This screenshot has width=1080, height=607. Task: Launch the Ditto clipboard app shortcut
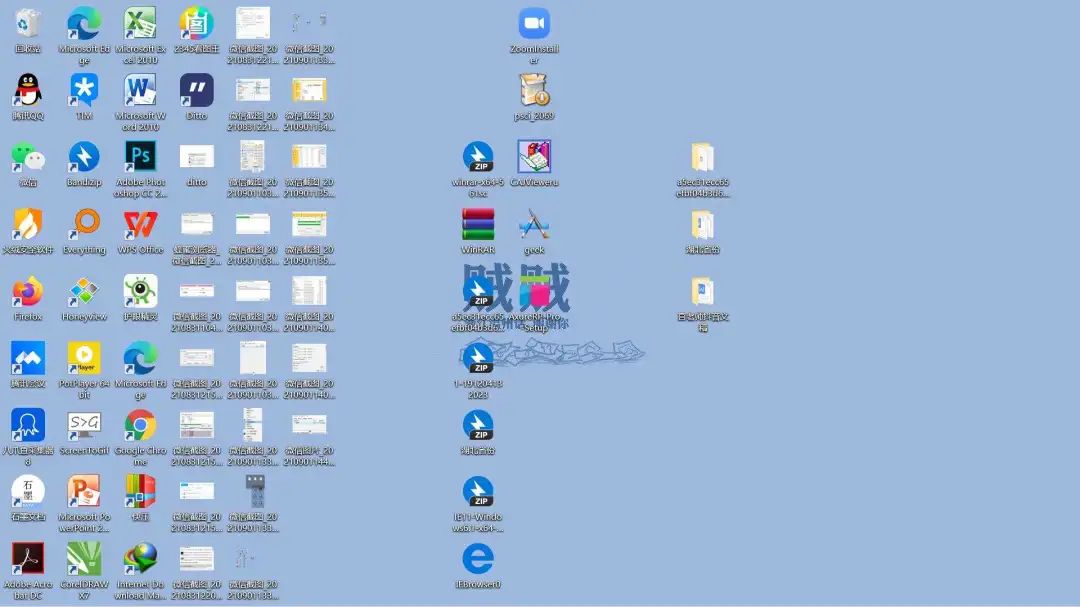[196, 91]
